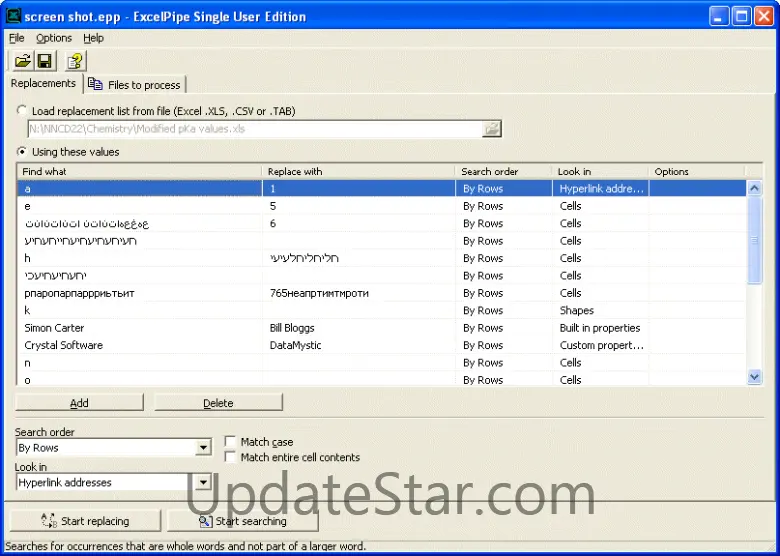Select the row with Find what "n"
Image resolution: width=780 pixels, height=556 pixels.
(x=382, y=363)
